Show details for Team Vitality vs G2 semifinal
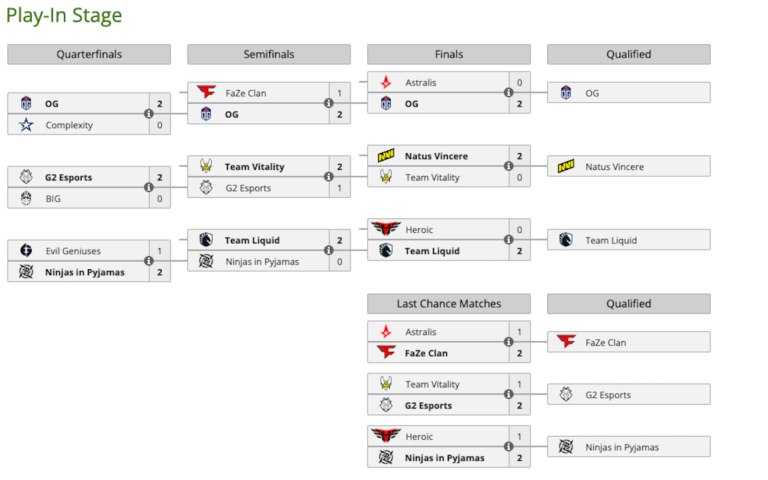Image resolution: width=768 pixels, height=480 pixels. 328,177
